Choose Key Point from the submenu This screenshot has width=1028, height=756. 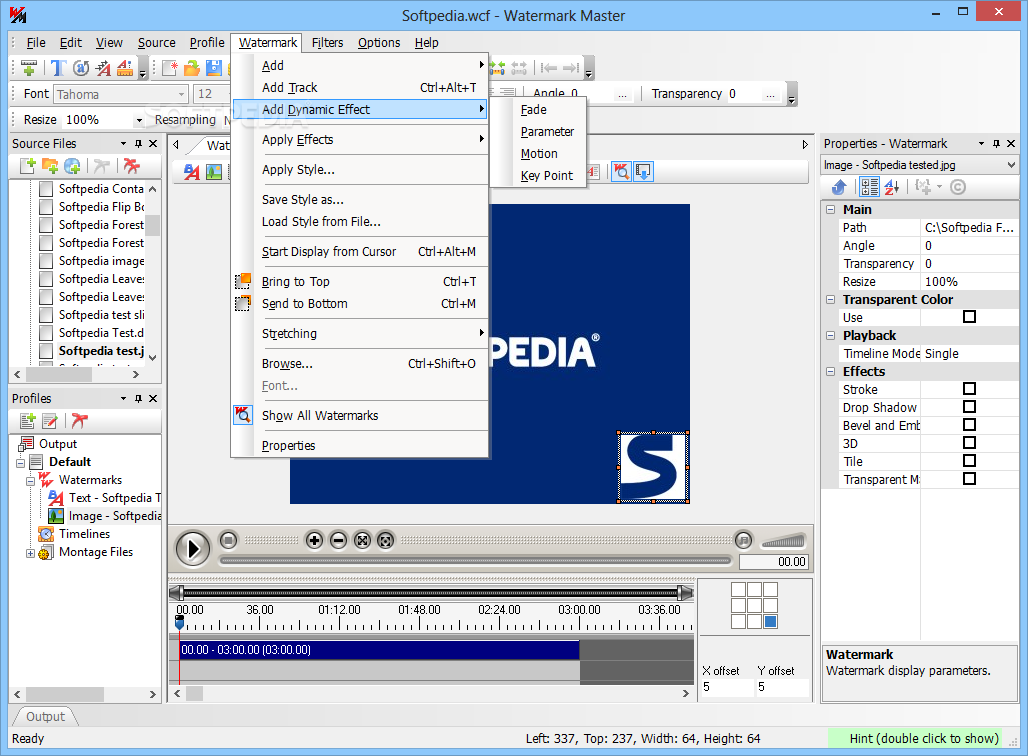[547, 176]
